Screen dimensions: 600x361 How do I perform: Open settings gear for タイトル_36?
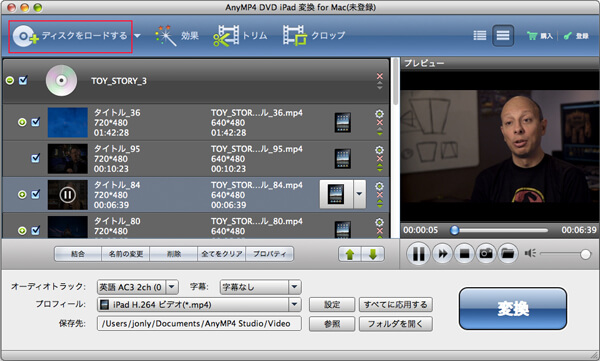[x=379, y=114]
